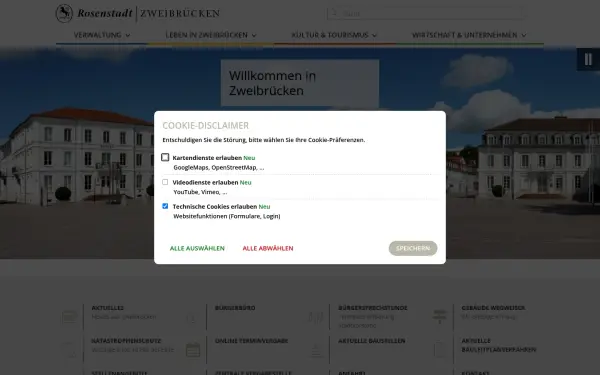Uncheck the Technische Cookies erlauben checkbox
Viewport: 600px width, 375px height.
coord(165,206)
